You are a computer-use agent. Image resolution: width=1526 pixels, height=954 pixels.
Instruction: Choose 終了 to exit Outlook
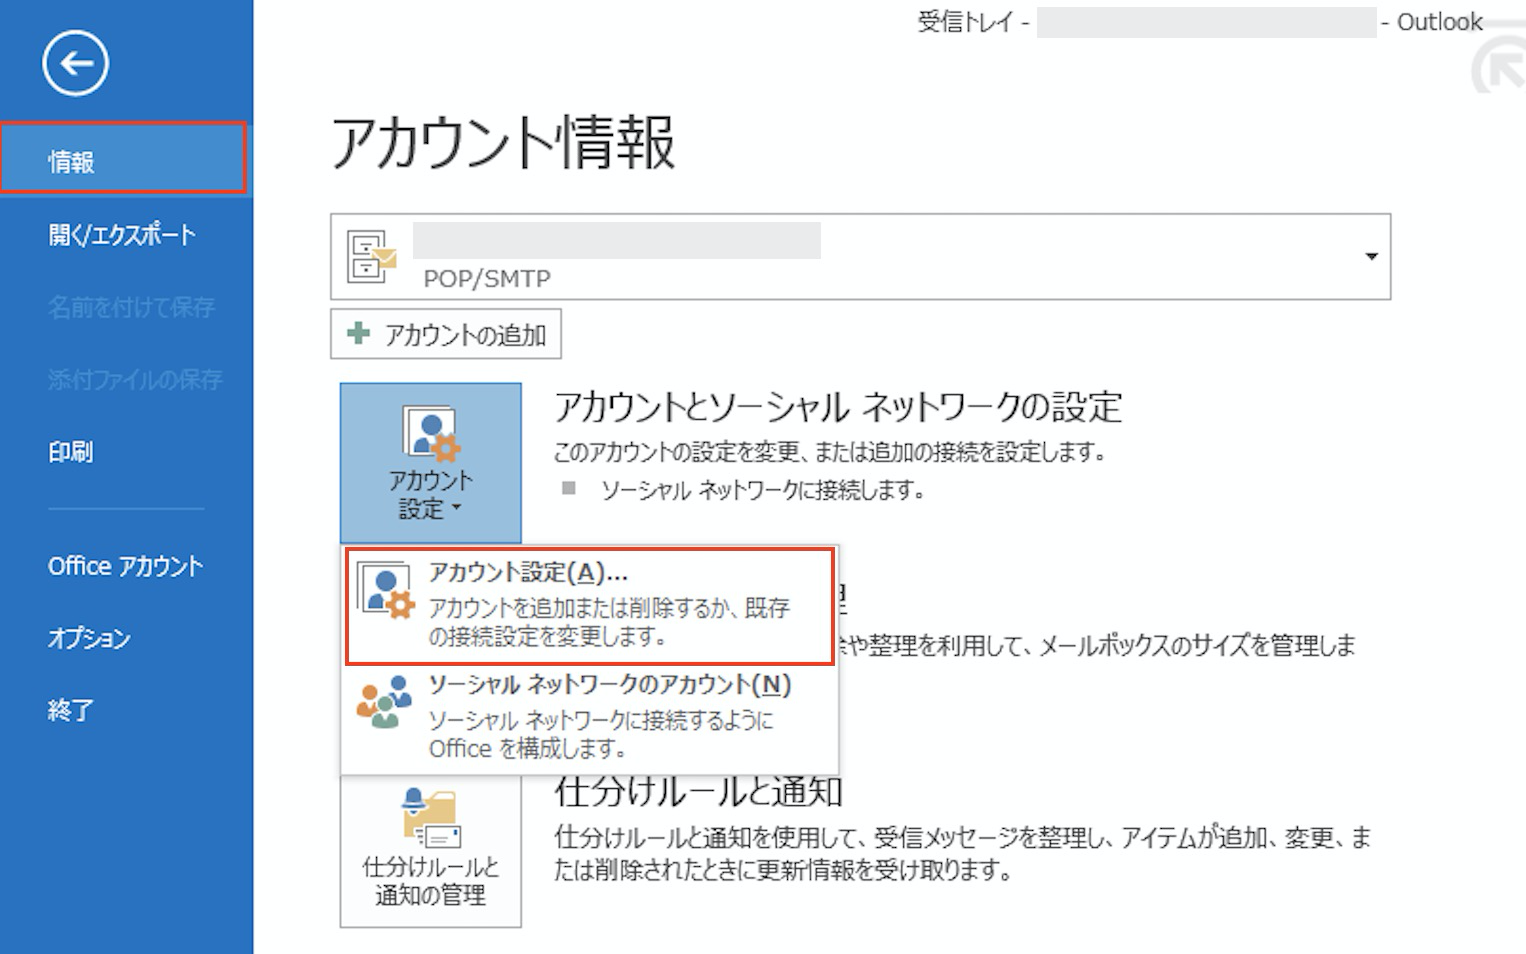(71, 710)
